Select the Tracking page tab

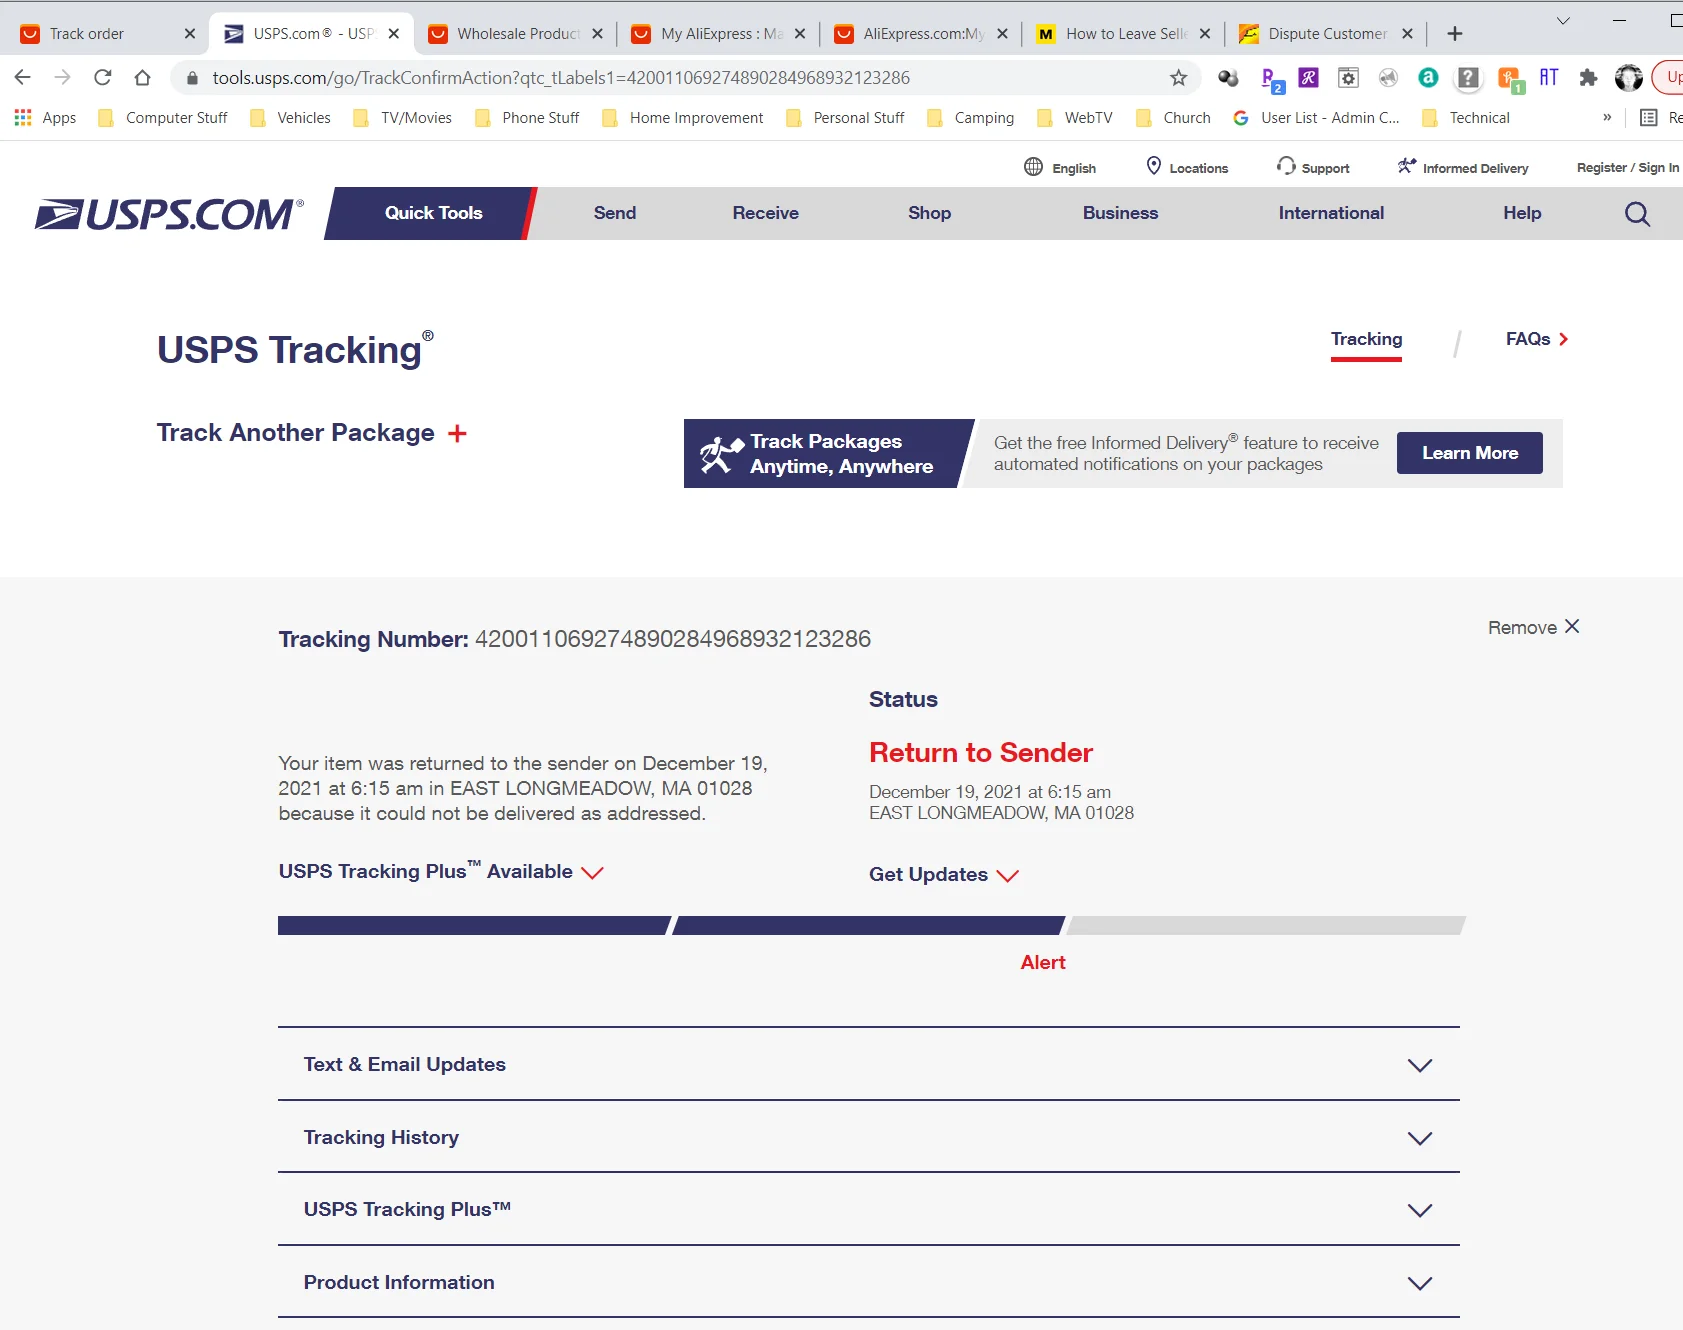1366,340
